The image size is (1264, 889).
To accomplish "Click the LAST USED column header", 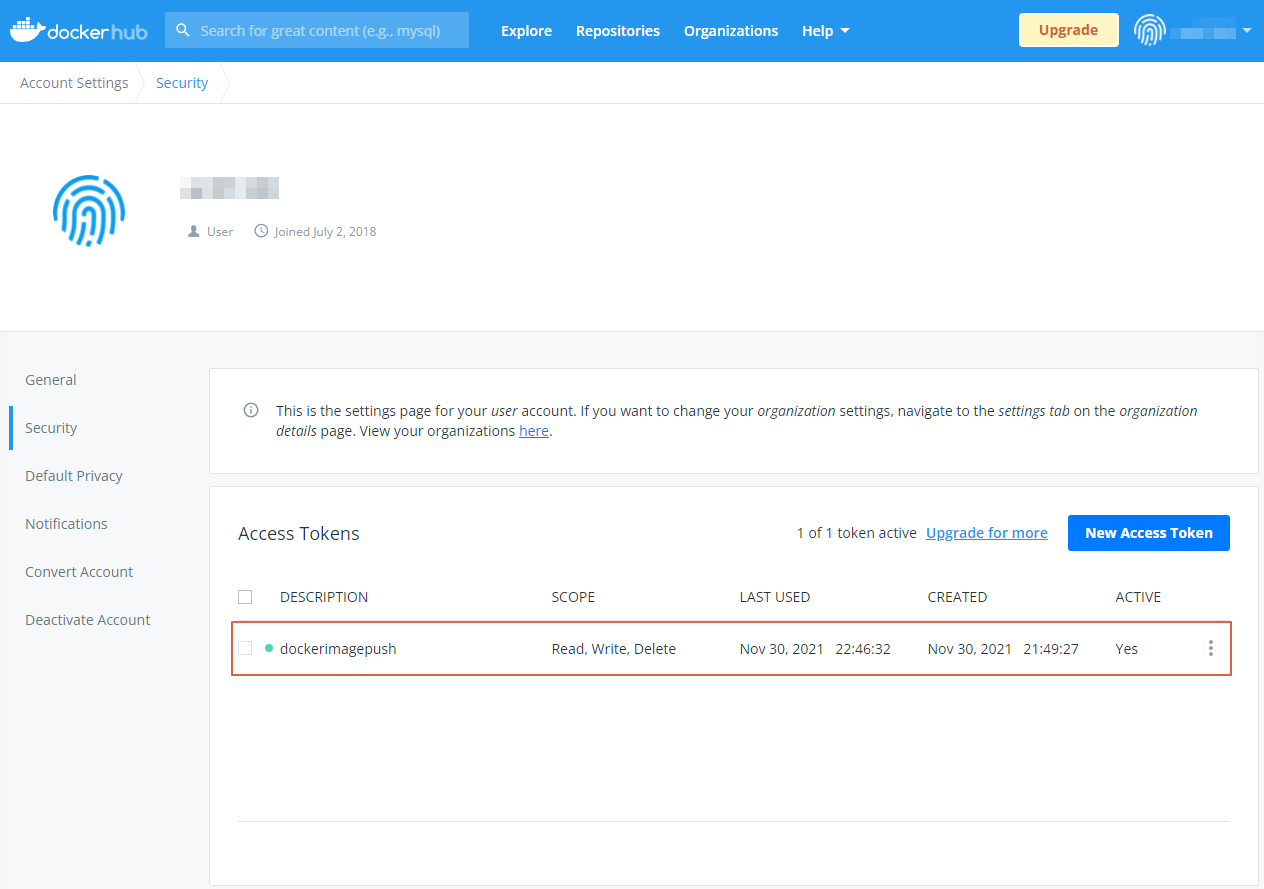I will 775,597.
